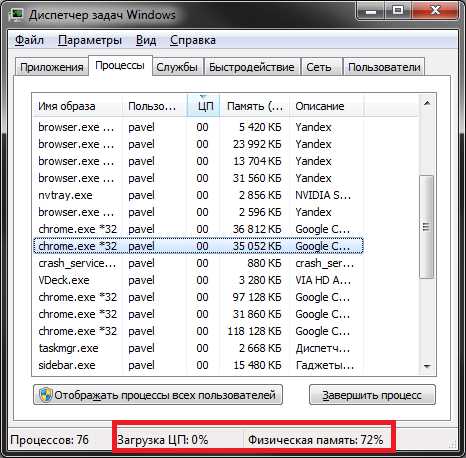This screenshot has height=458, width=466.
Task: Click the shield icon on show-all-users button
Action: coord(46,395)
